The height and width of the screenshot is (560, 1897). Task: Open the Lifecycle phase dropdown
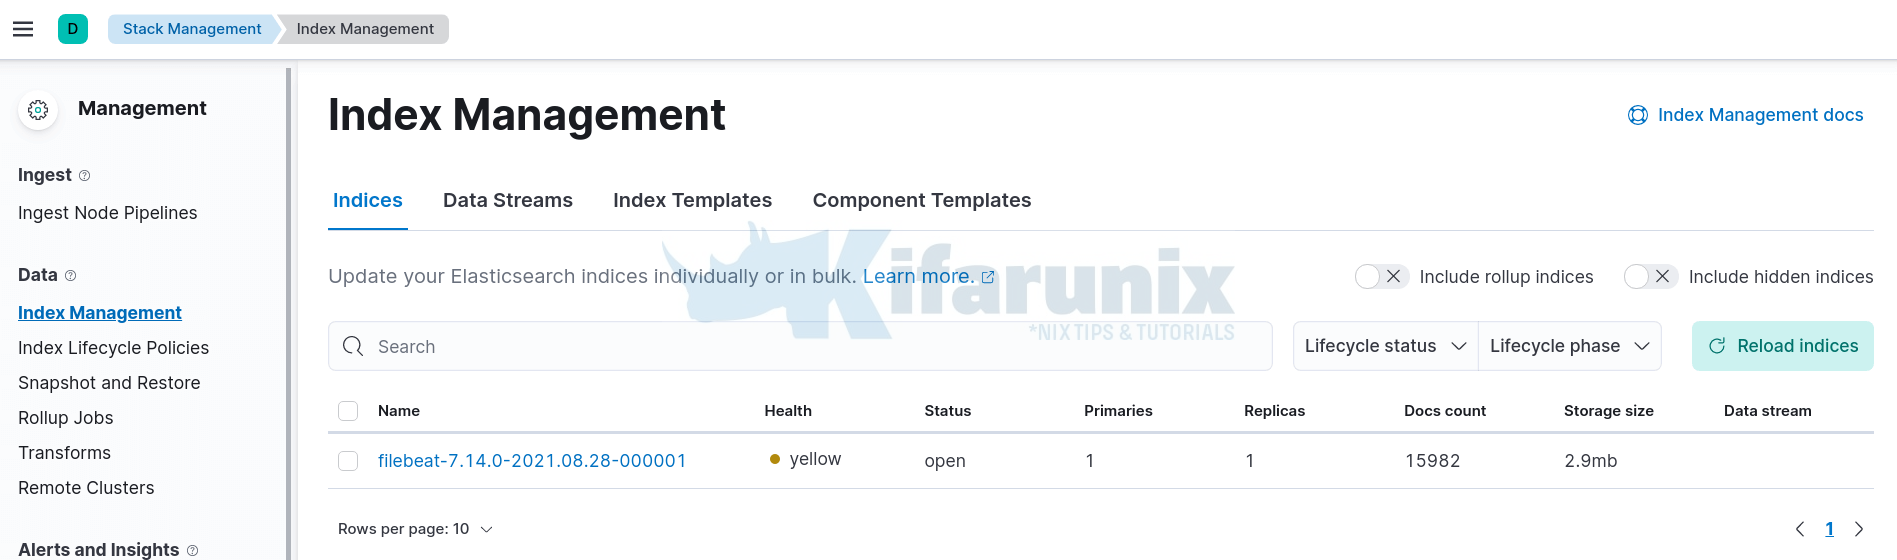pyautogui.click(x=1569, y=346)
